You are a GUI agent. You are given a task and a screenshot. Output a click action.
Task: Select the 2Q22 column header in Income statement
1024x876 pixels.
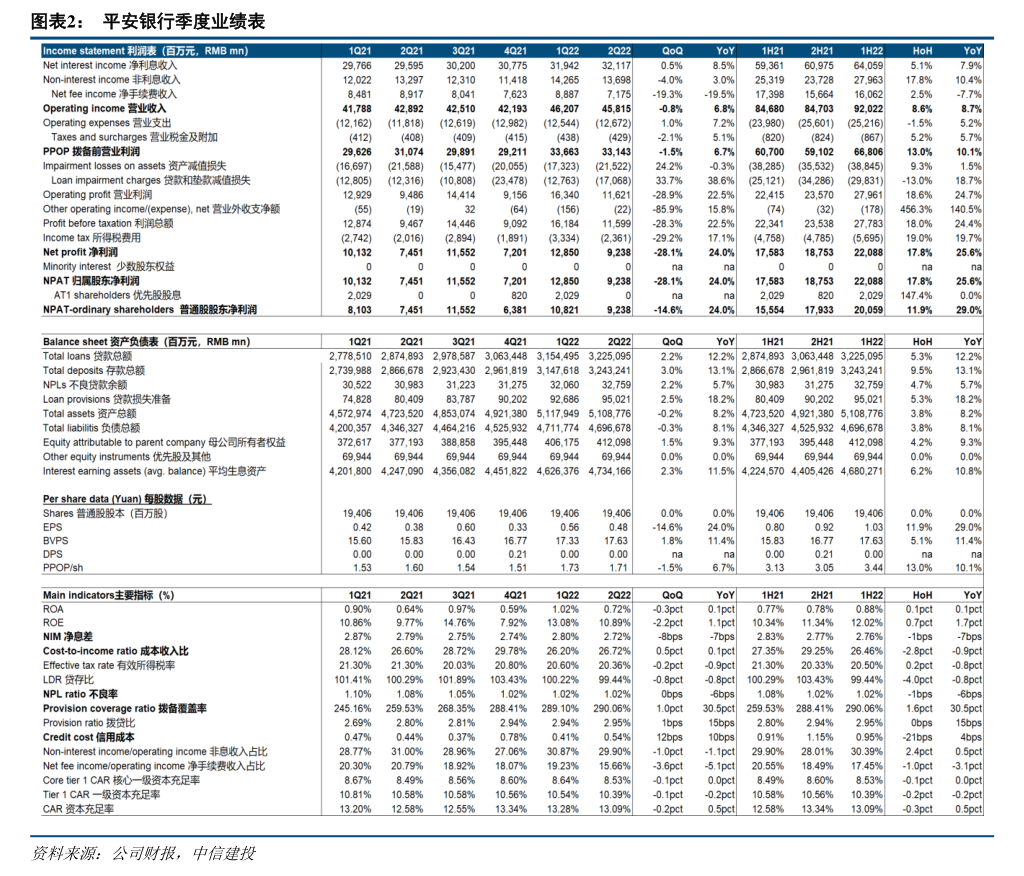(x=619, y=50)
